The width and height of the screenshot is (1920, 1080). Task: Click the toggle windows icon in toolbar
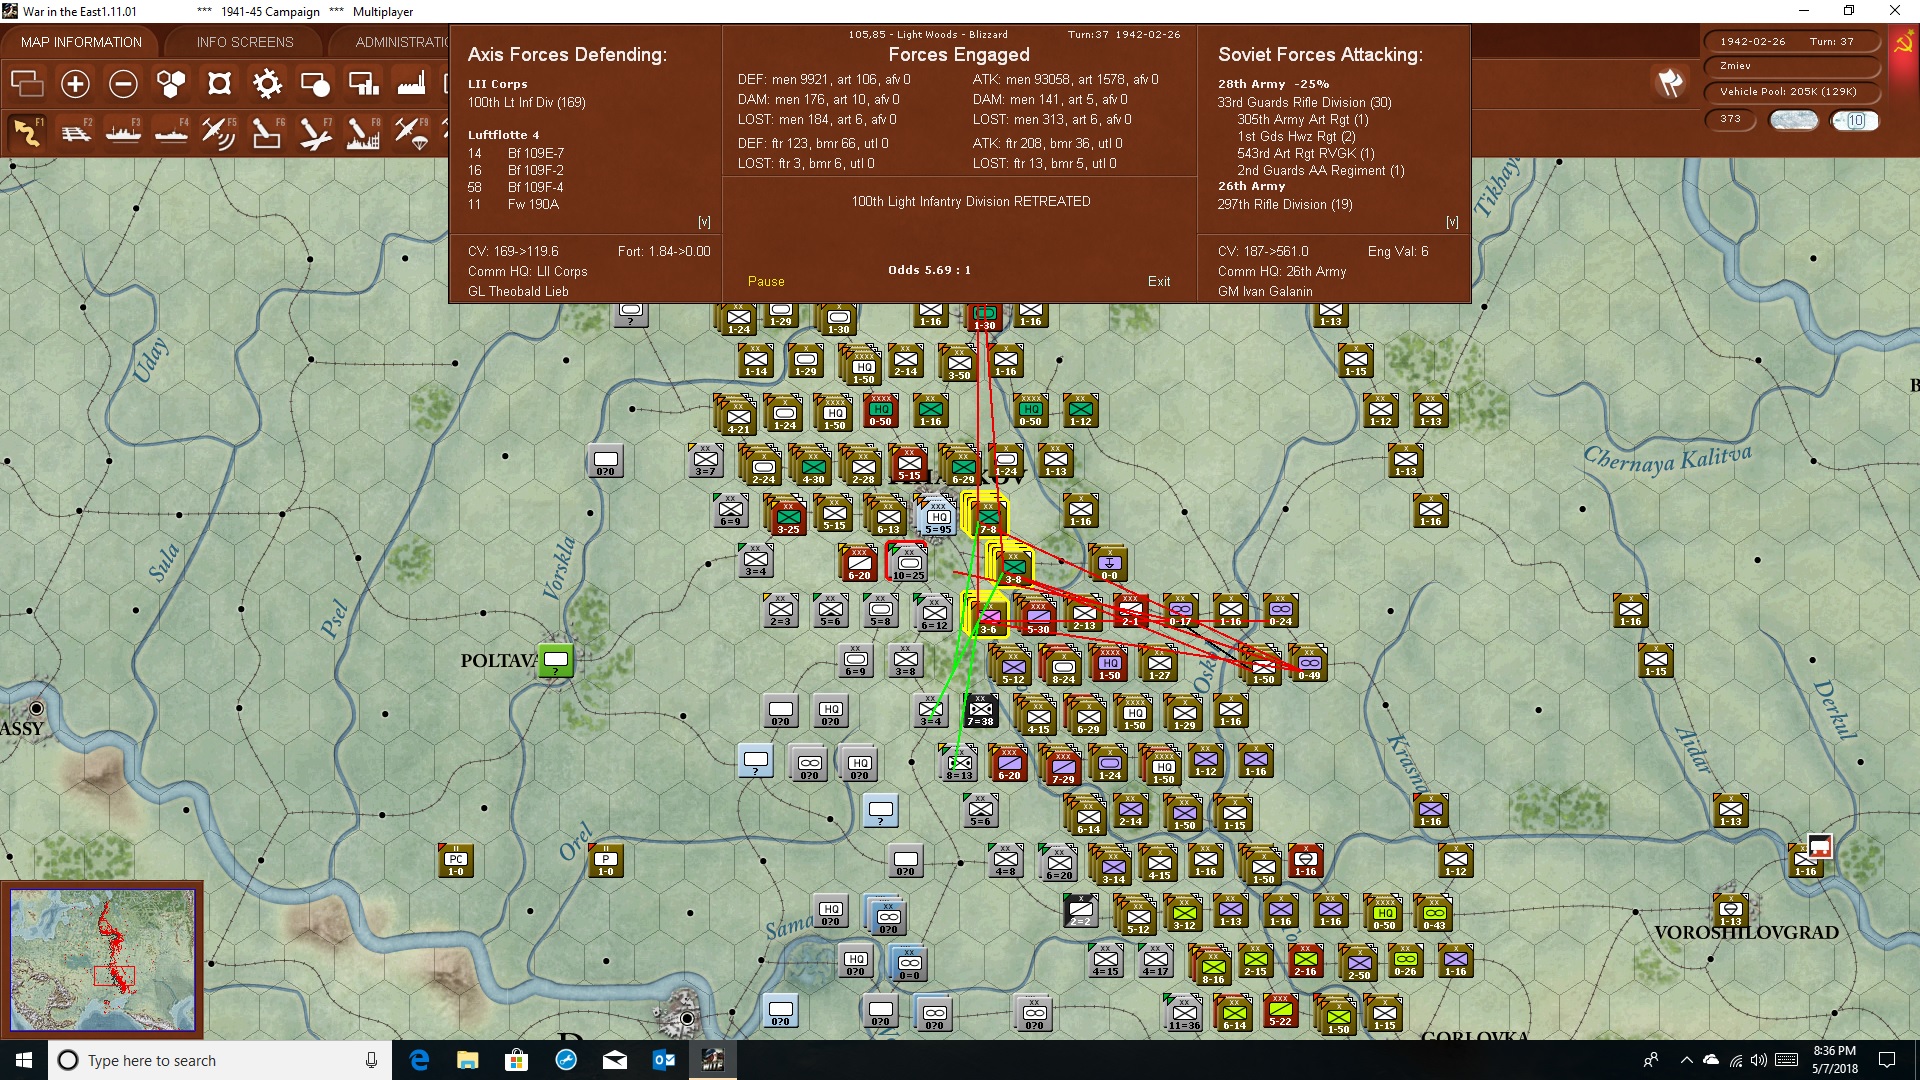27,84
